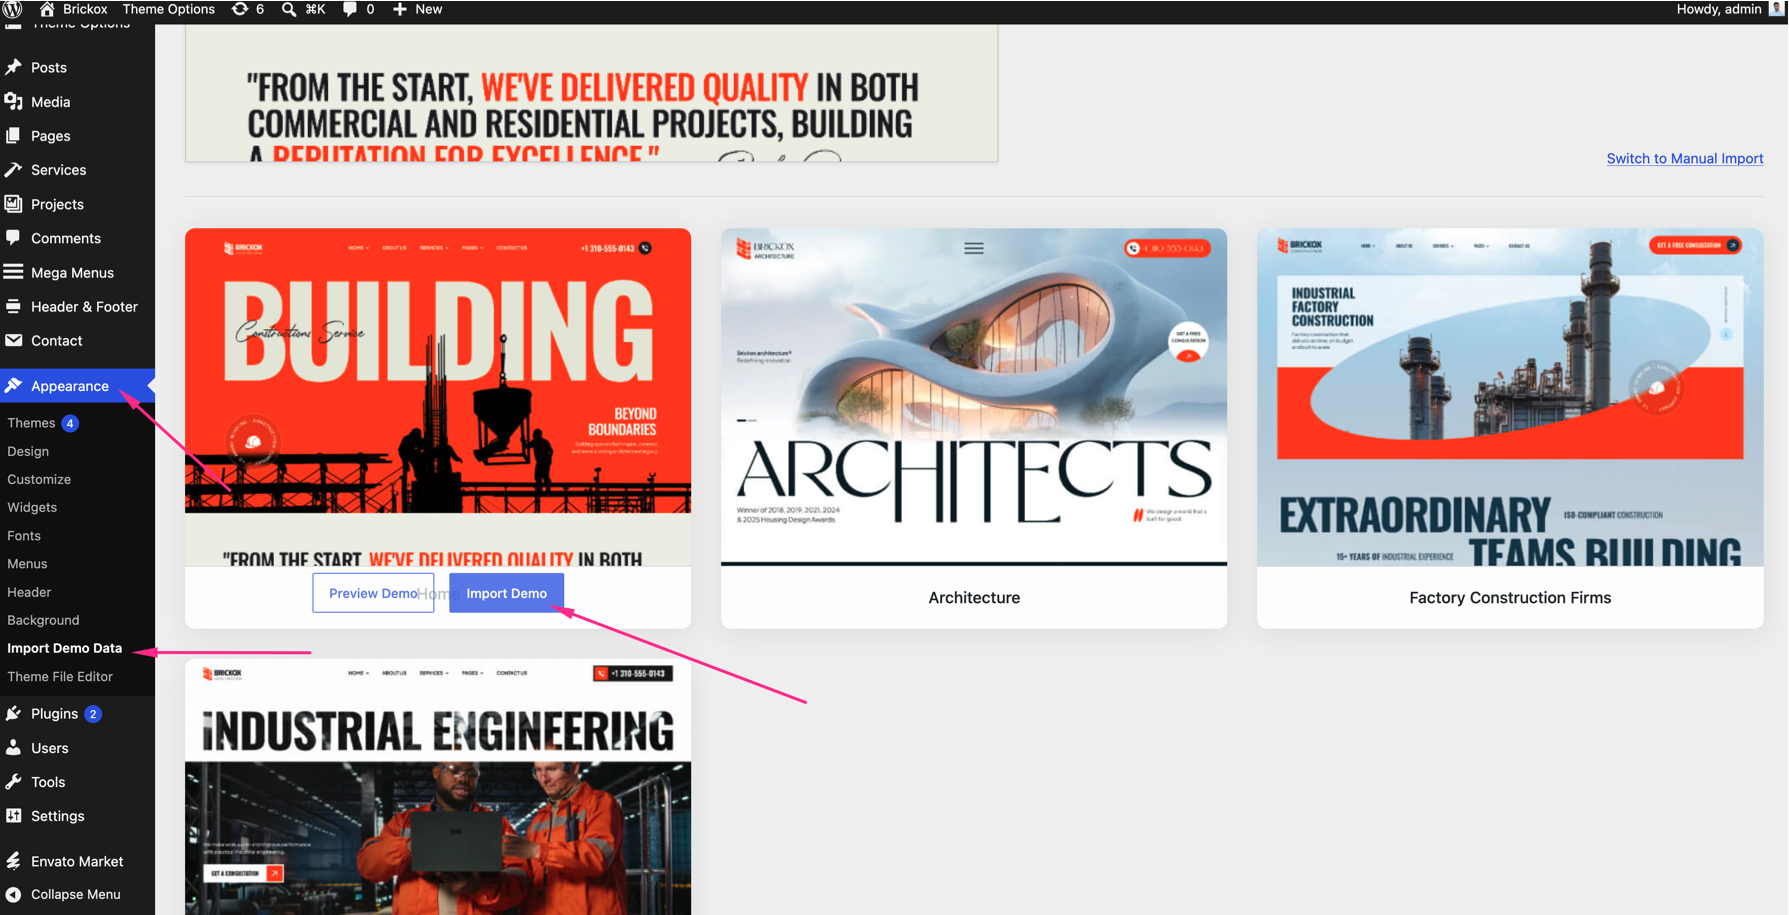Open the Envato Market menu label
The image size is (1789, 915).
pyautogui.click(x=77, y=861)
